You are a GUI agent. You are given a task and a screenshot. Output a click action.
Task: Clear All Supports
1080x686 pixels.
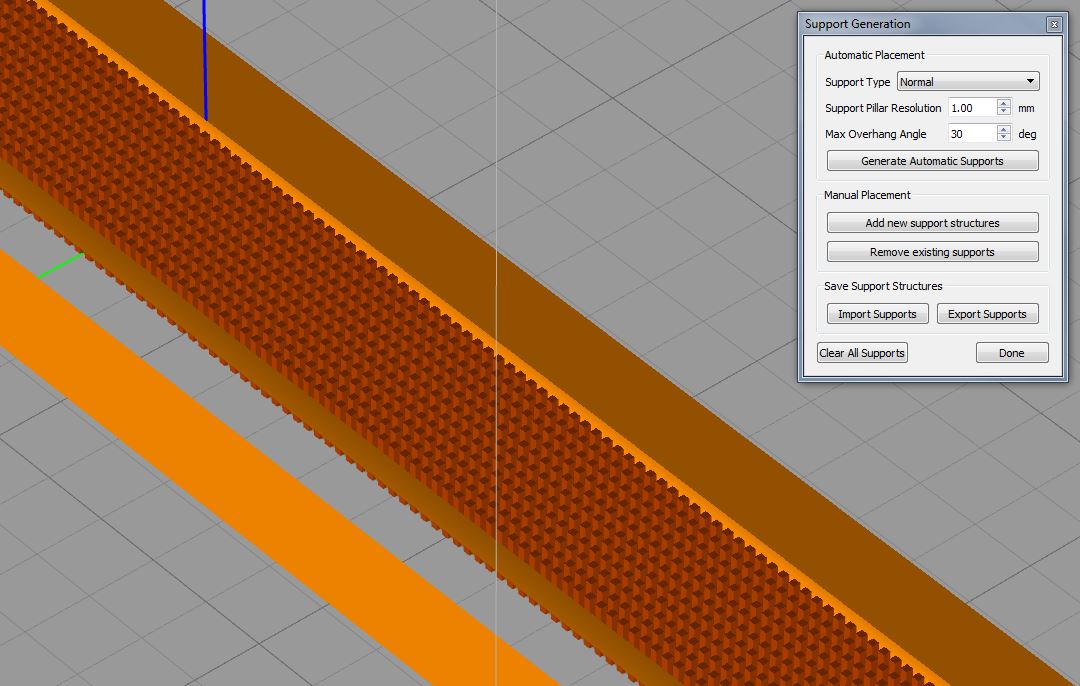(862, 353)
